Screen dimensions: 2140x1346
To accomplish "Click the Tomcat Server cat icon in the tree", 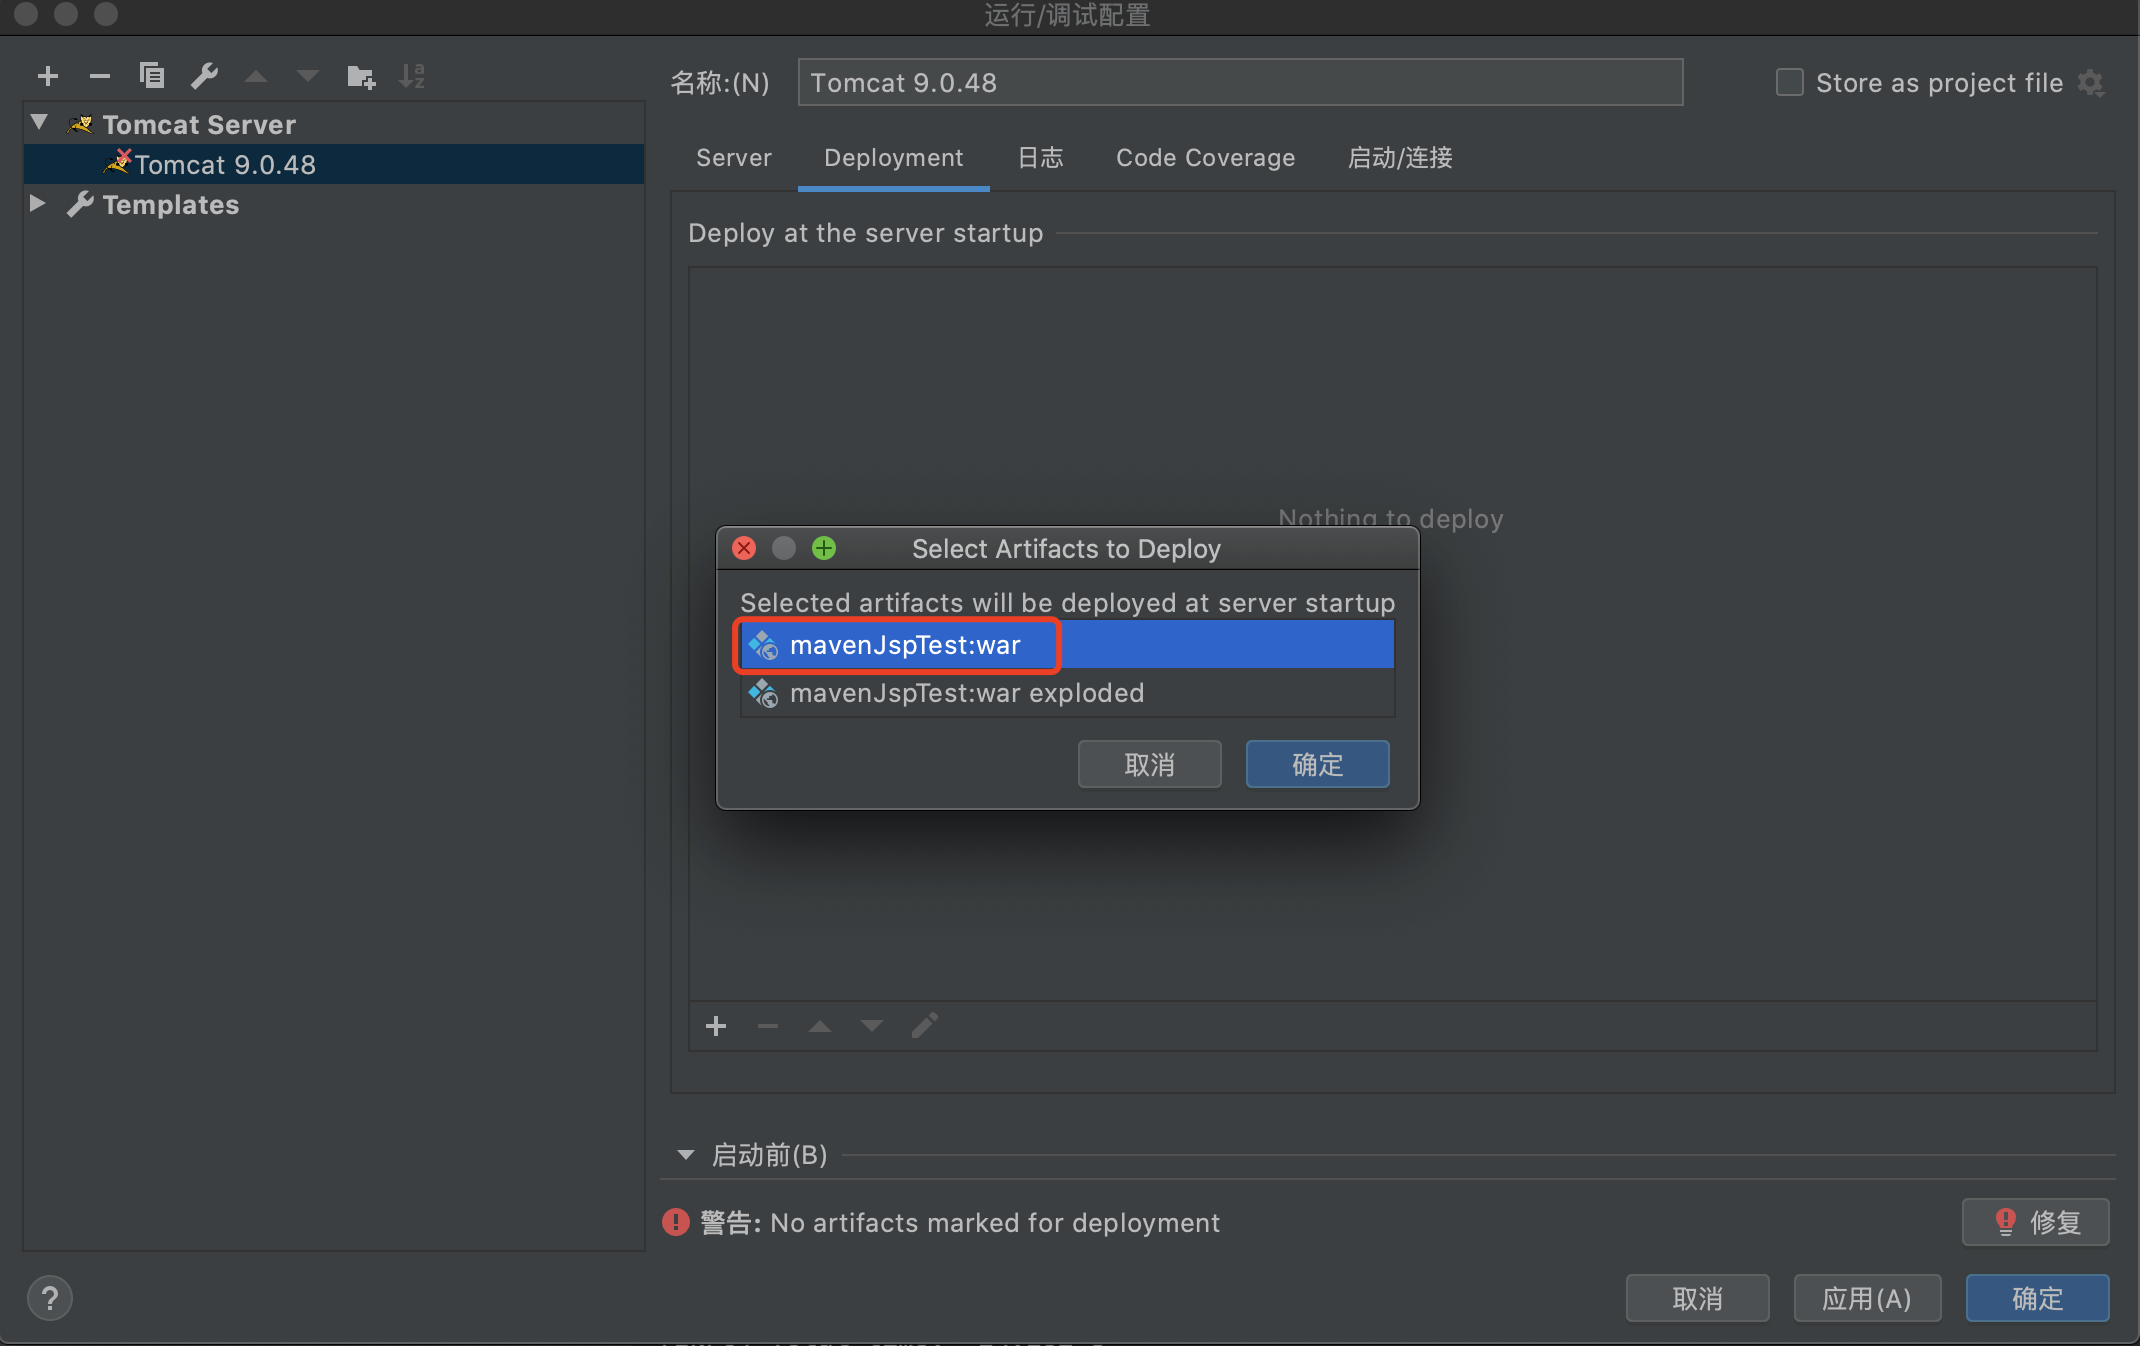I will (x=80, y=124).
